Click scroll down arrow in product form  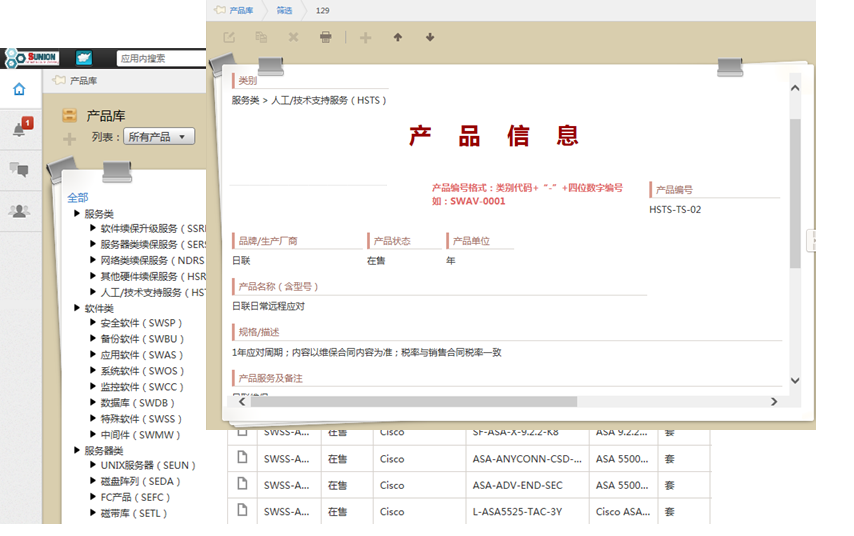click(795, 380)
